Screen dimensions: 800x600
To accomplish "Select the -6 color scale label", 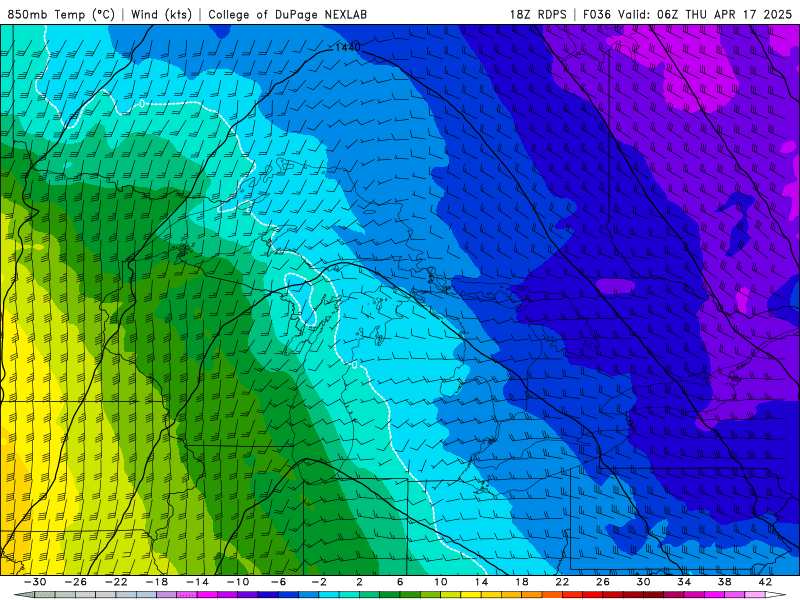I will click(278, 582).
